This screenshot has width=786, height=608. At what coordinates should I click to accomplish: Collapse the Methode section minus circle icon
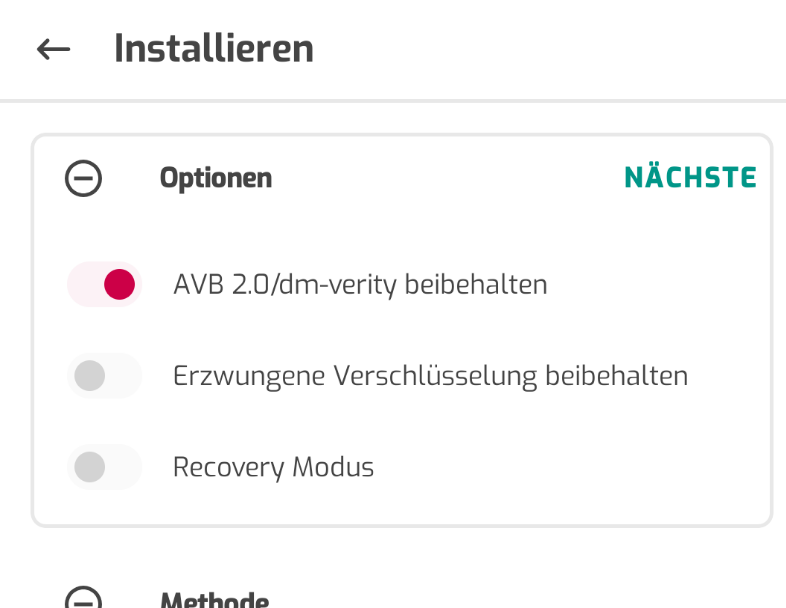coord(83,597)
